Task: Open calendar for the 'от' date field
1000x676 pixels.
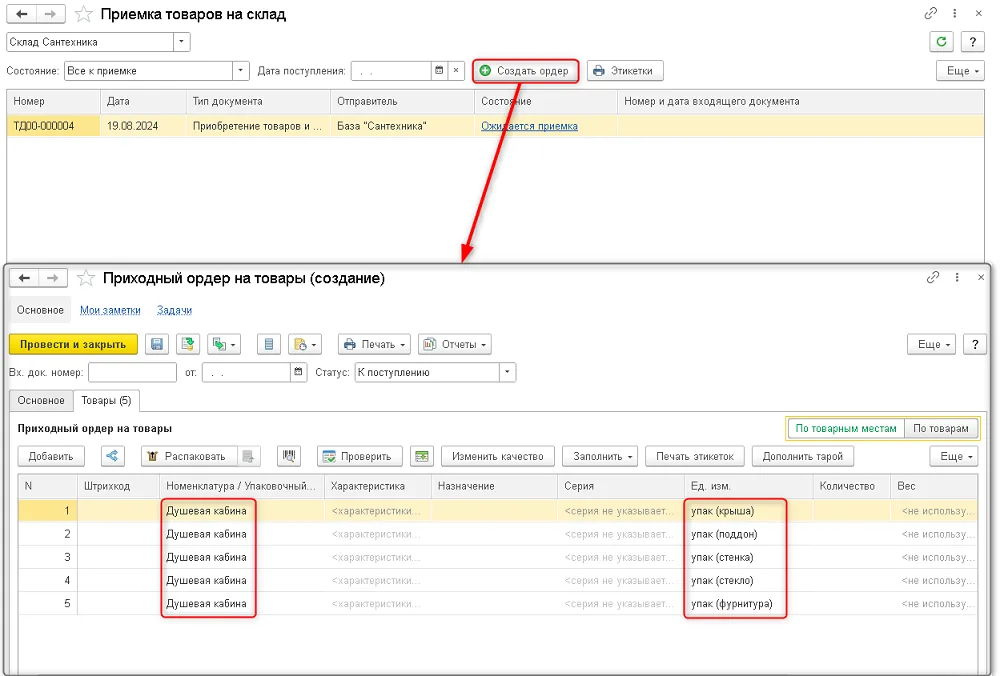Action: tap(298, 372)
